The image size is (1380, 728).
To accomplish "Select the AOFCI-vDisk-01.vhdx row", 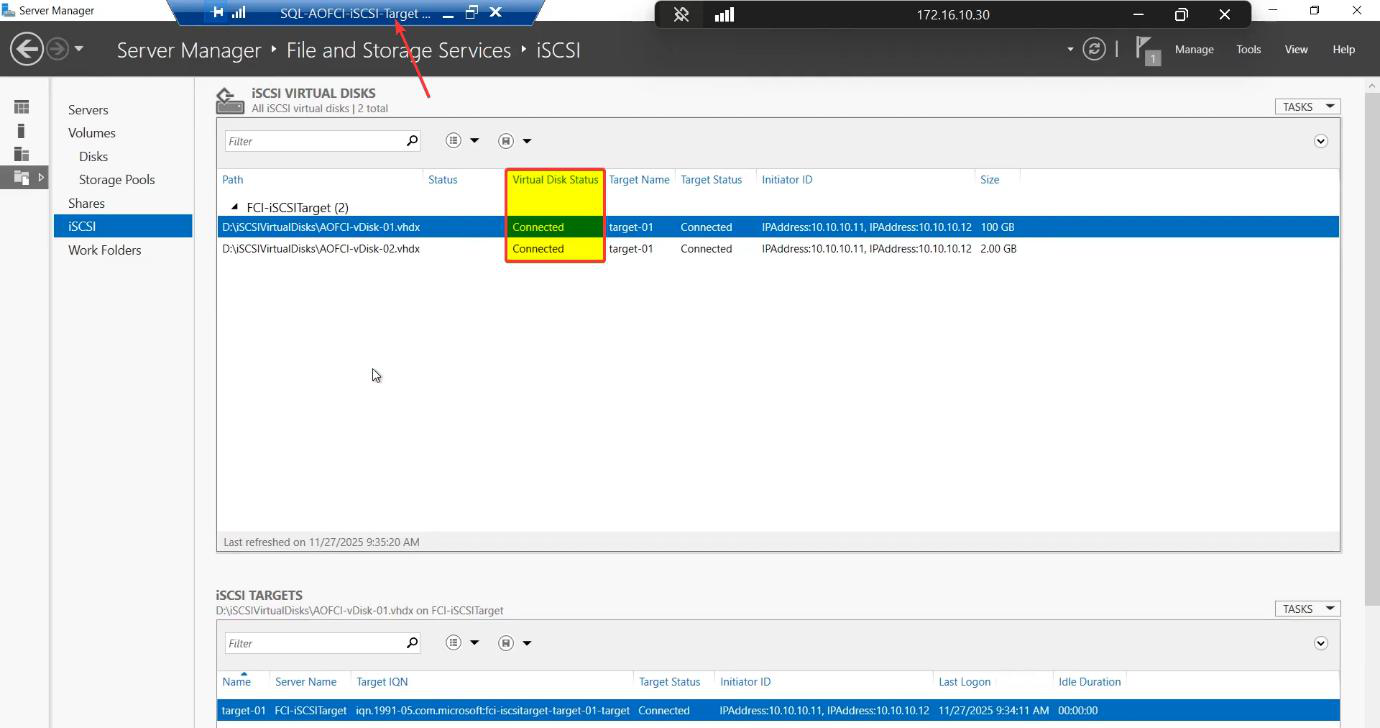I will pos(778,227).
